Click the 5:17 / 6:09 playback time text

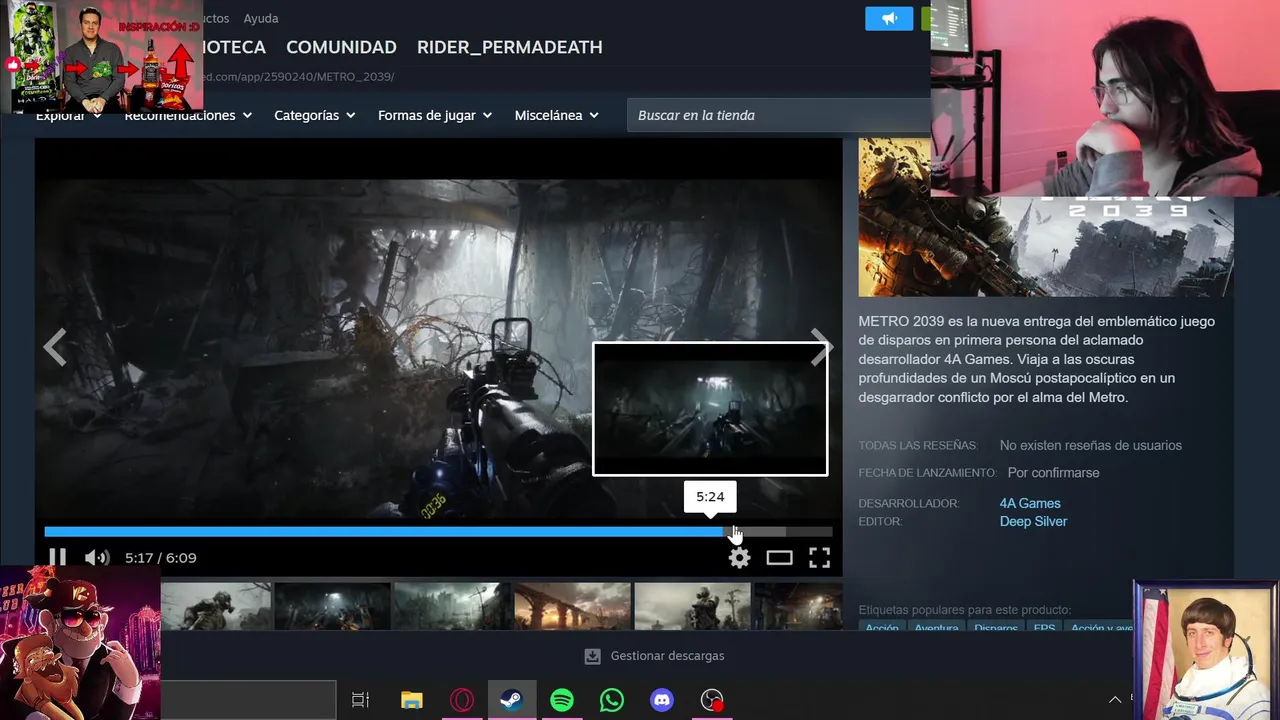point(161,558)
